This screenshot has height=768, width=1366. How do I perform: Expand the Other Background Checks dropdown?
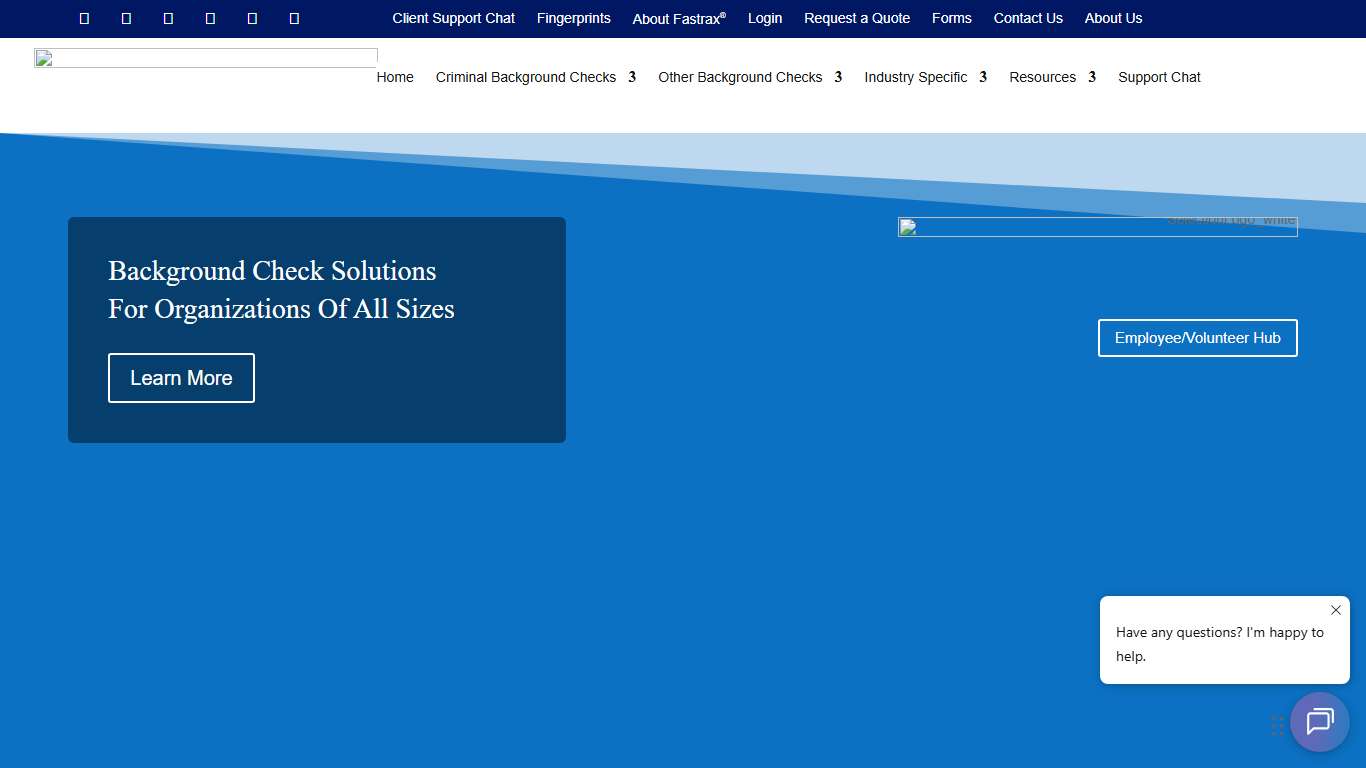click(739, 77)
